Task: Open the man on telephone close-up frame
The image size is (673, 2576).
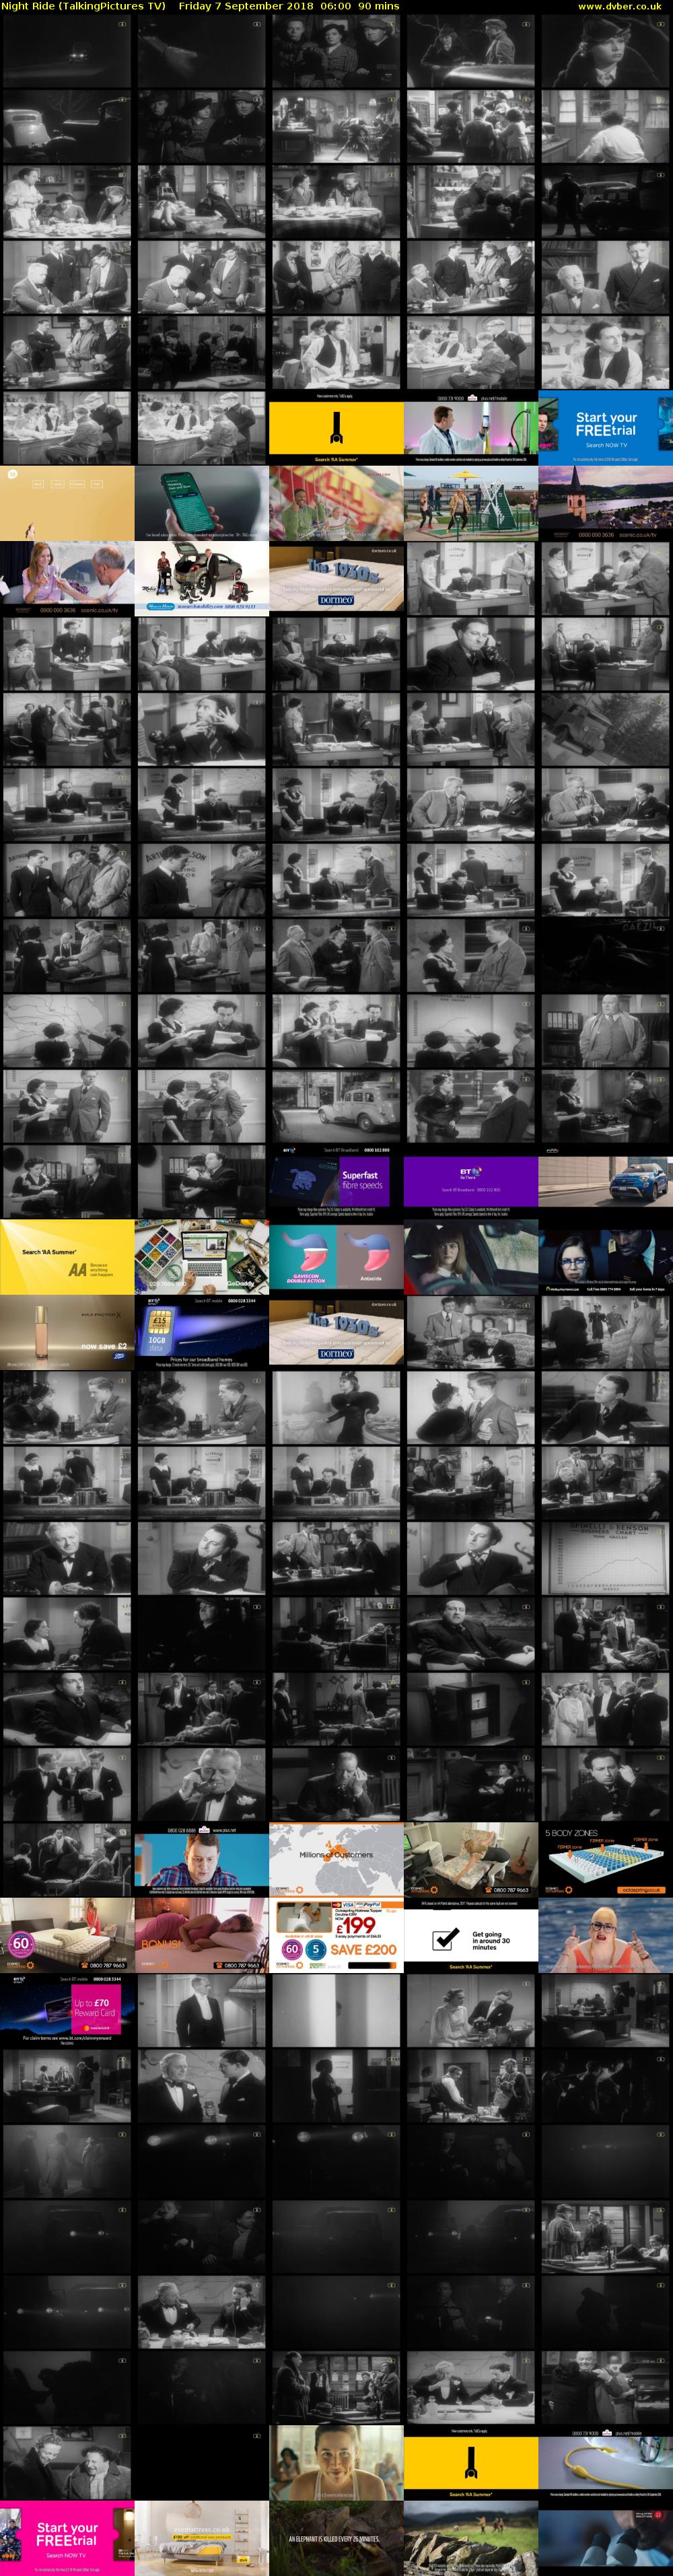Action: point(471,654)
